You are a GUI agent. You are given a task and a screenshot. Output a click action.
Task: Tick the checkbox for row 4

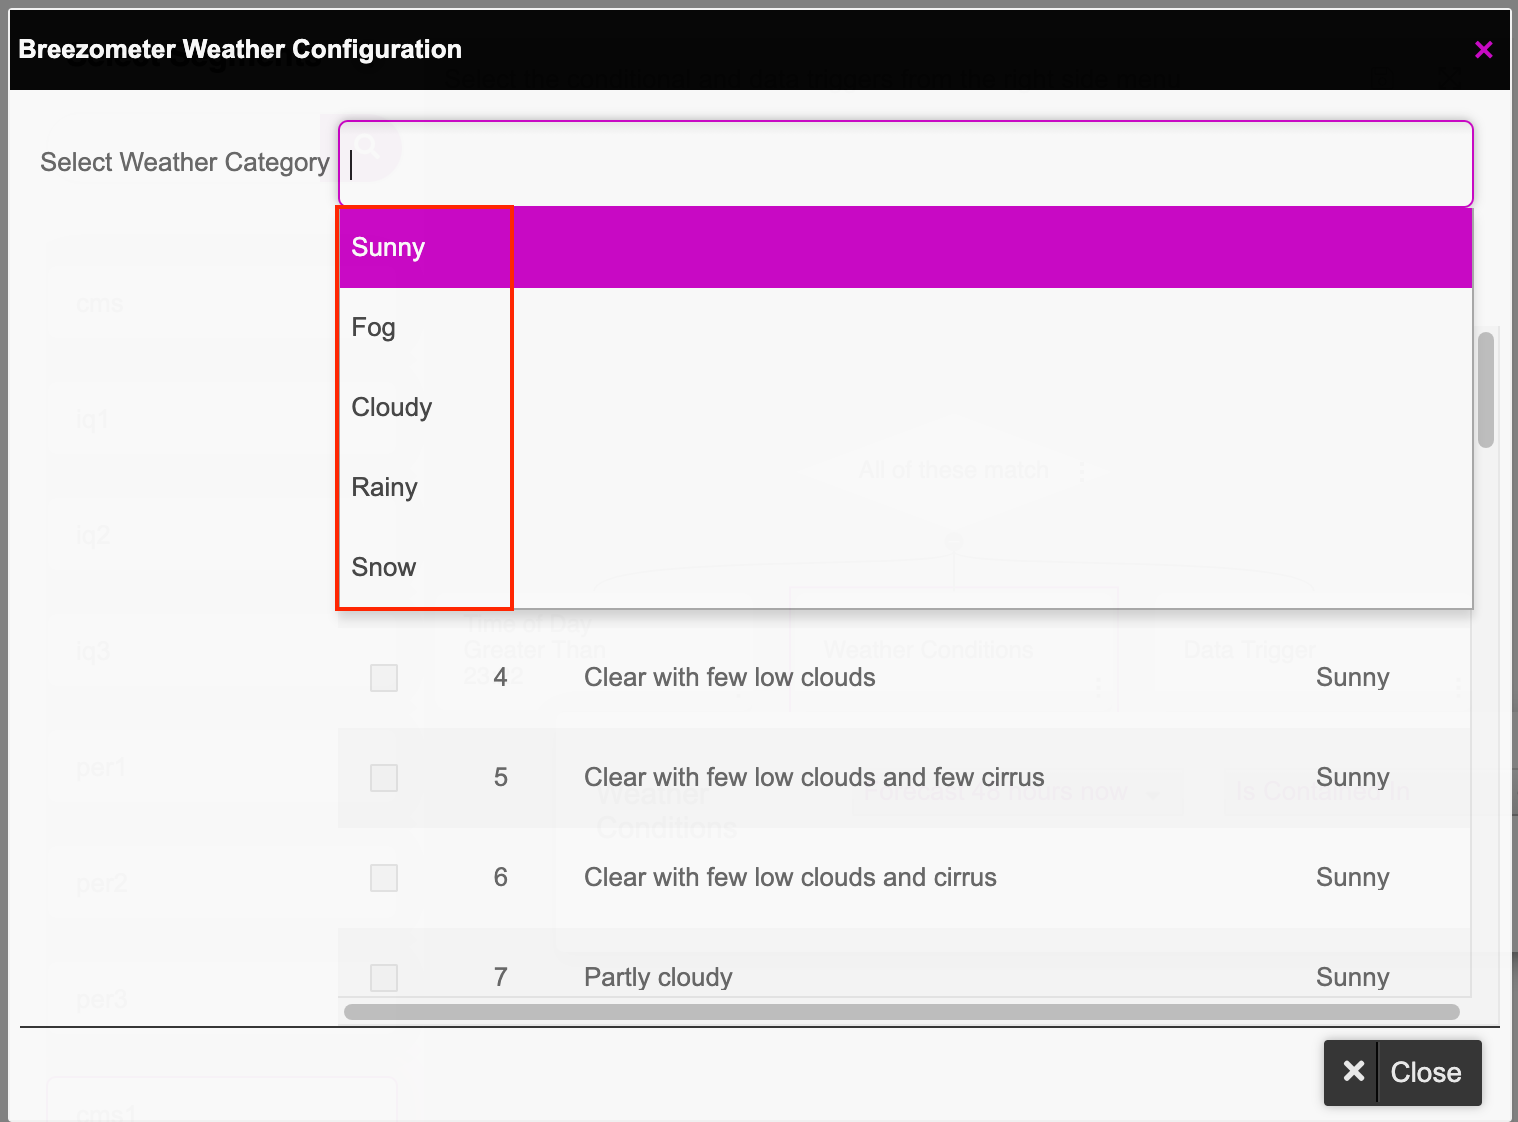click(384, 678)
